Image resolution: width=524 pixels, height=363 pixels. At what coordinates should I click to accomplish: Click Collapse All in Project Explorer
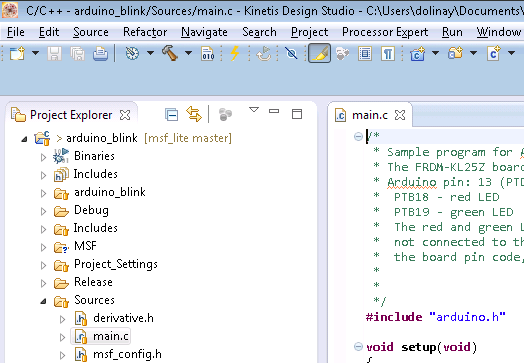[171, 115]
